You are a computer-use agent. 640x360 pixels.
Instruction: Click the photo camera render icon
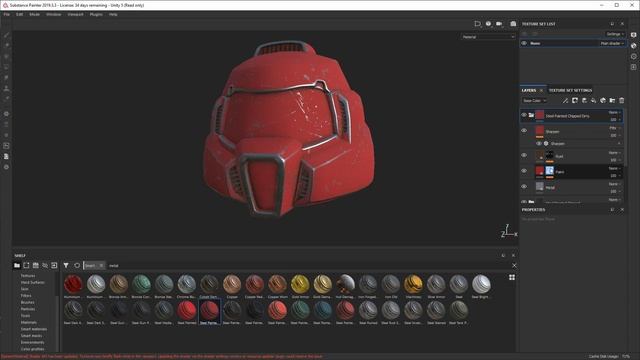coord(513,24)
